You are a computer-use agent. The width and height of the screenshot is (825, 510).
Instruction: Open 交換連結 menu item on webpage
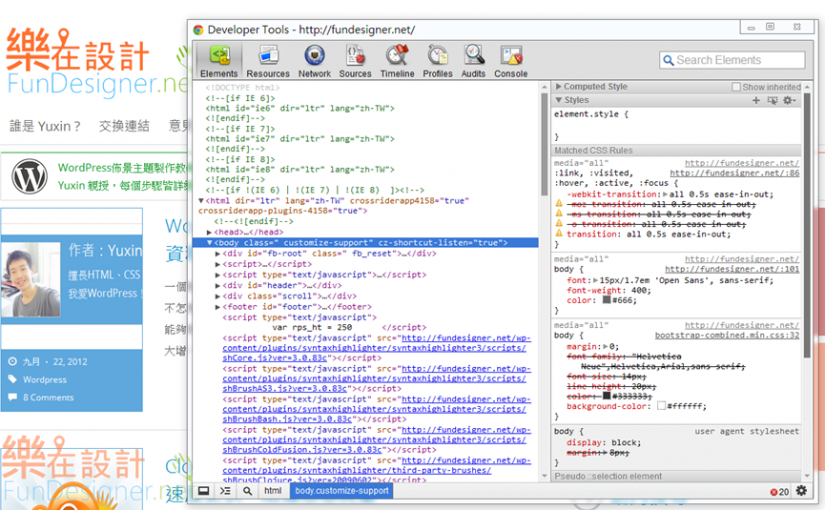click(124, 126)
